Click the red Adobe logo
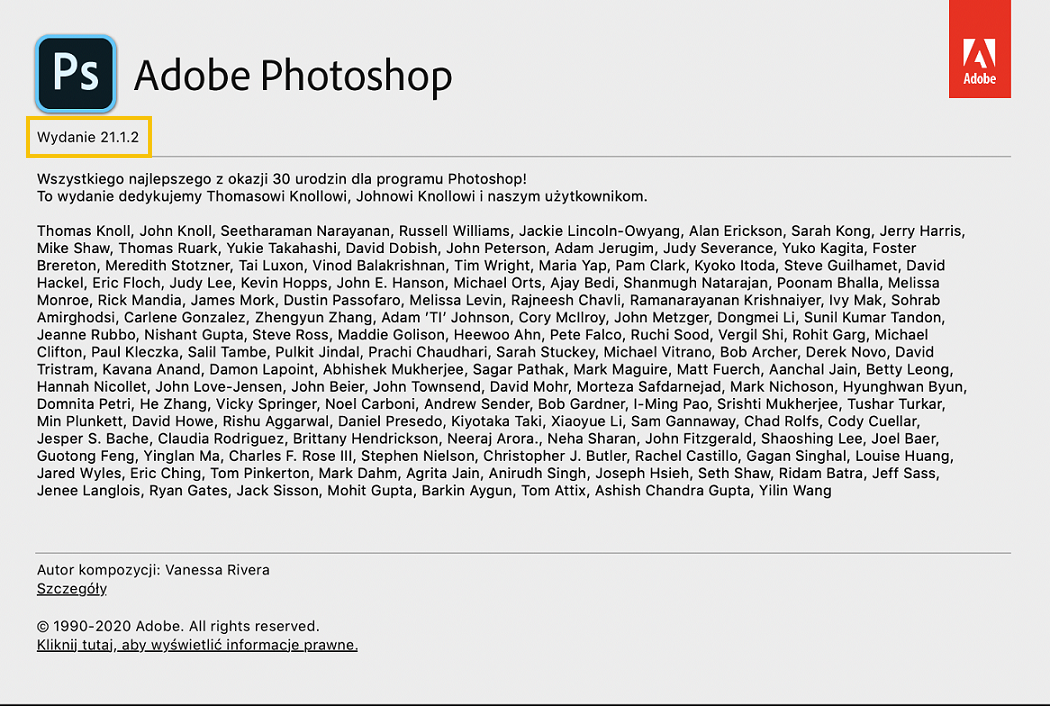The height and width of the screenshot is (706, 1050). [980, 49]
